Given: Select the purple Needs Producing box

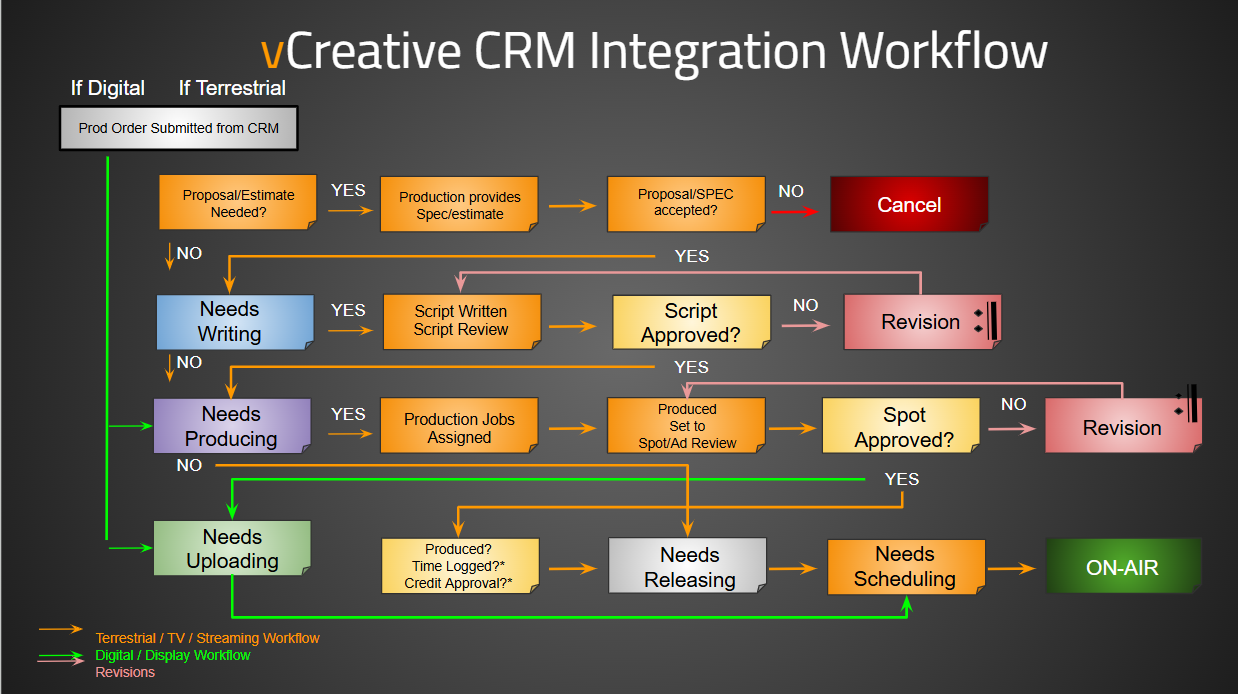Looking at the screenshot, I should tap(232, 426).
